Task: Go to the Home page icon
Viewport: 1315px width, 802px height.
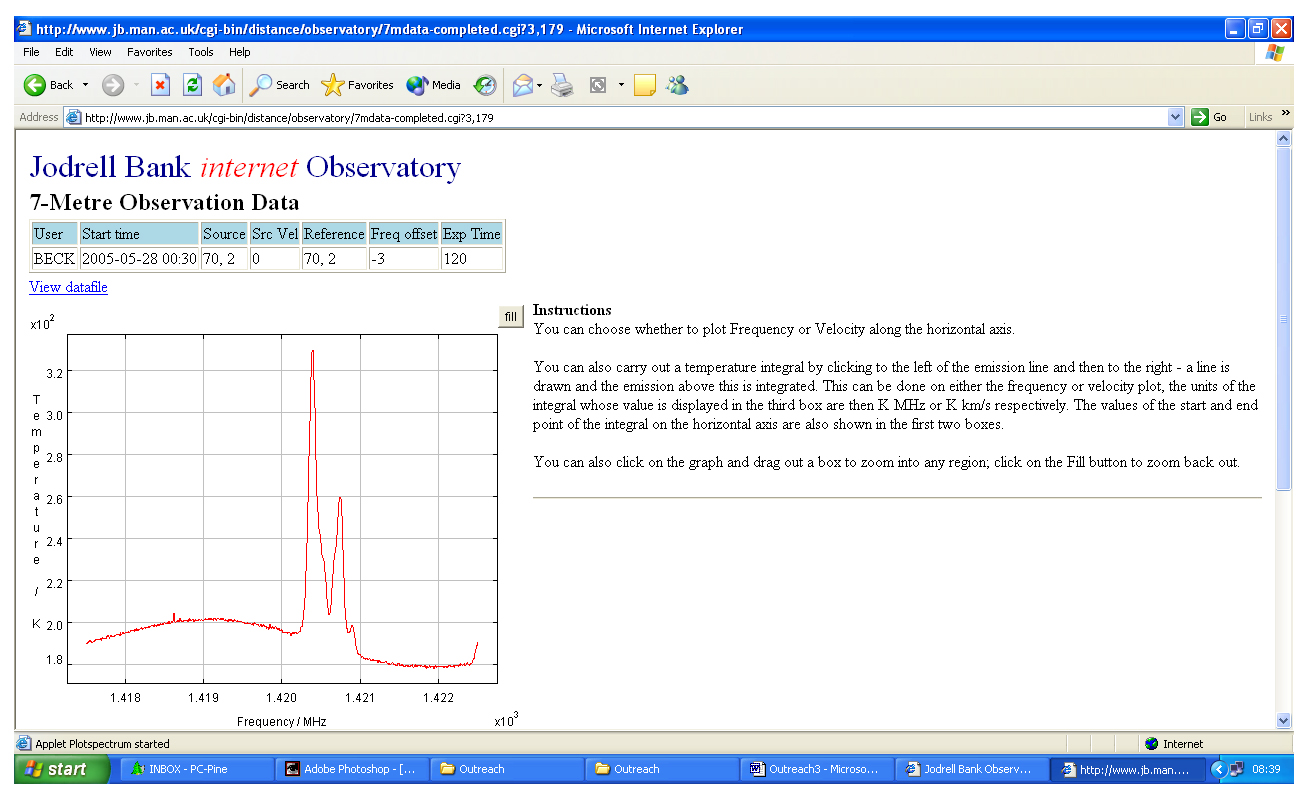Action: pyautogui.click(x=224, y=85)
